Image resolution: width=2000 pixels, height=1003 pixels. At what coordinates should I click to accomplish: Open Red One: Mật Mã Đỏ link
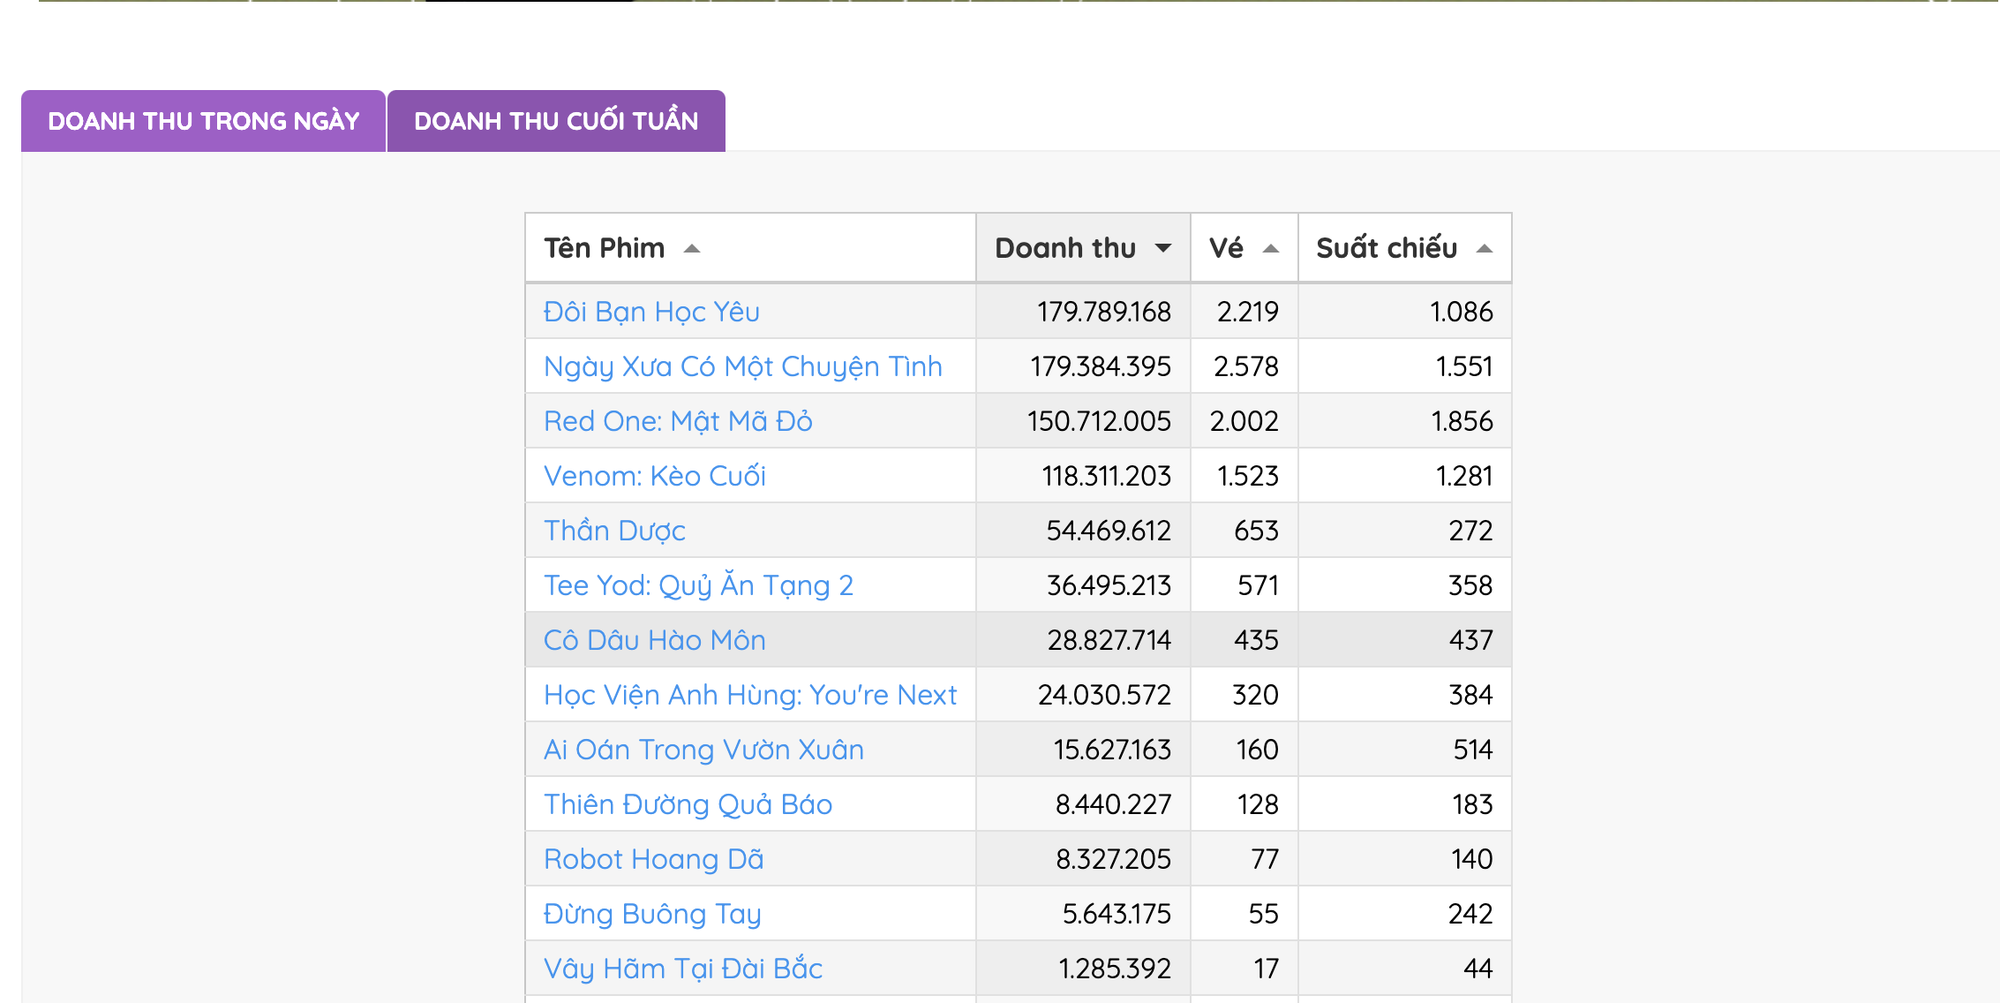coord(678,421)
